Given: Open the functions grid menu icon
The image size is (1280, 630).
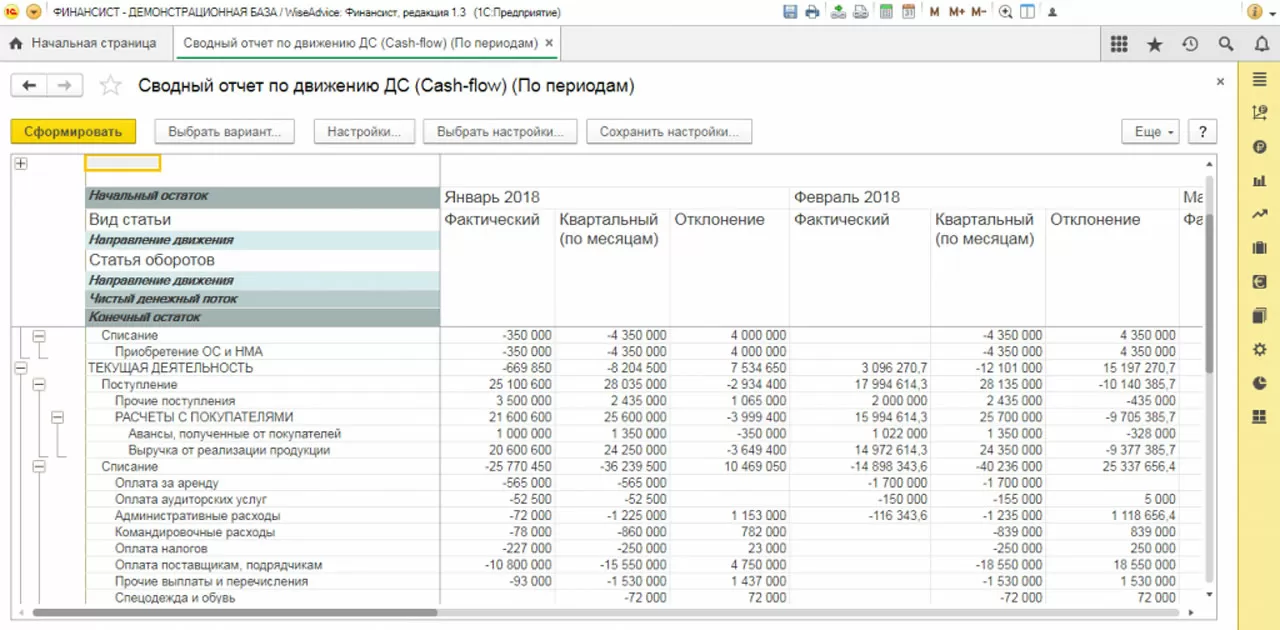Looking at the screenshot, I should pyautogui.click(x=1119, y=44).
